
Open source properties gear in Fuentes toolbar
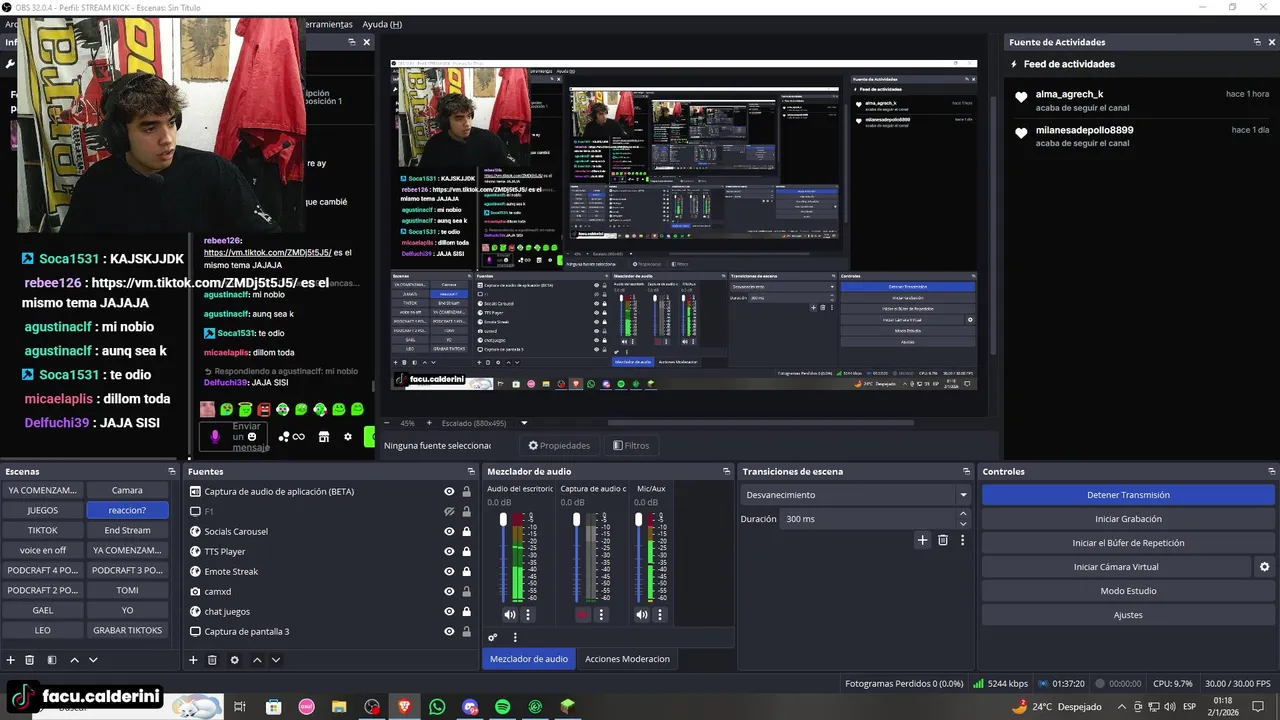tap(235, 660)
